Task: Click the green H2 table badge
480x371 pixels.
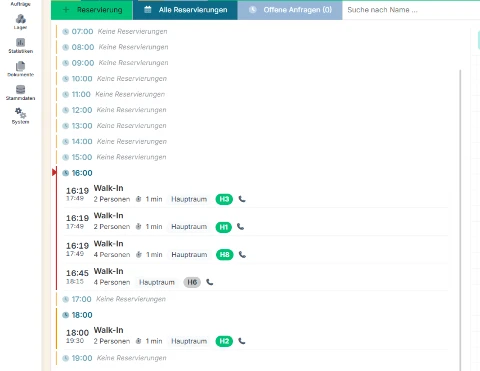Action: [x=224, y=341]
